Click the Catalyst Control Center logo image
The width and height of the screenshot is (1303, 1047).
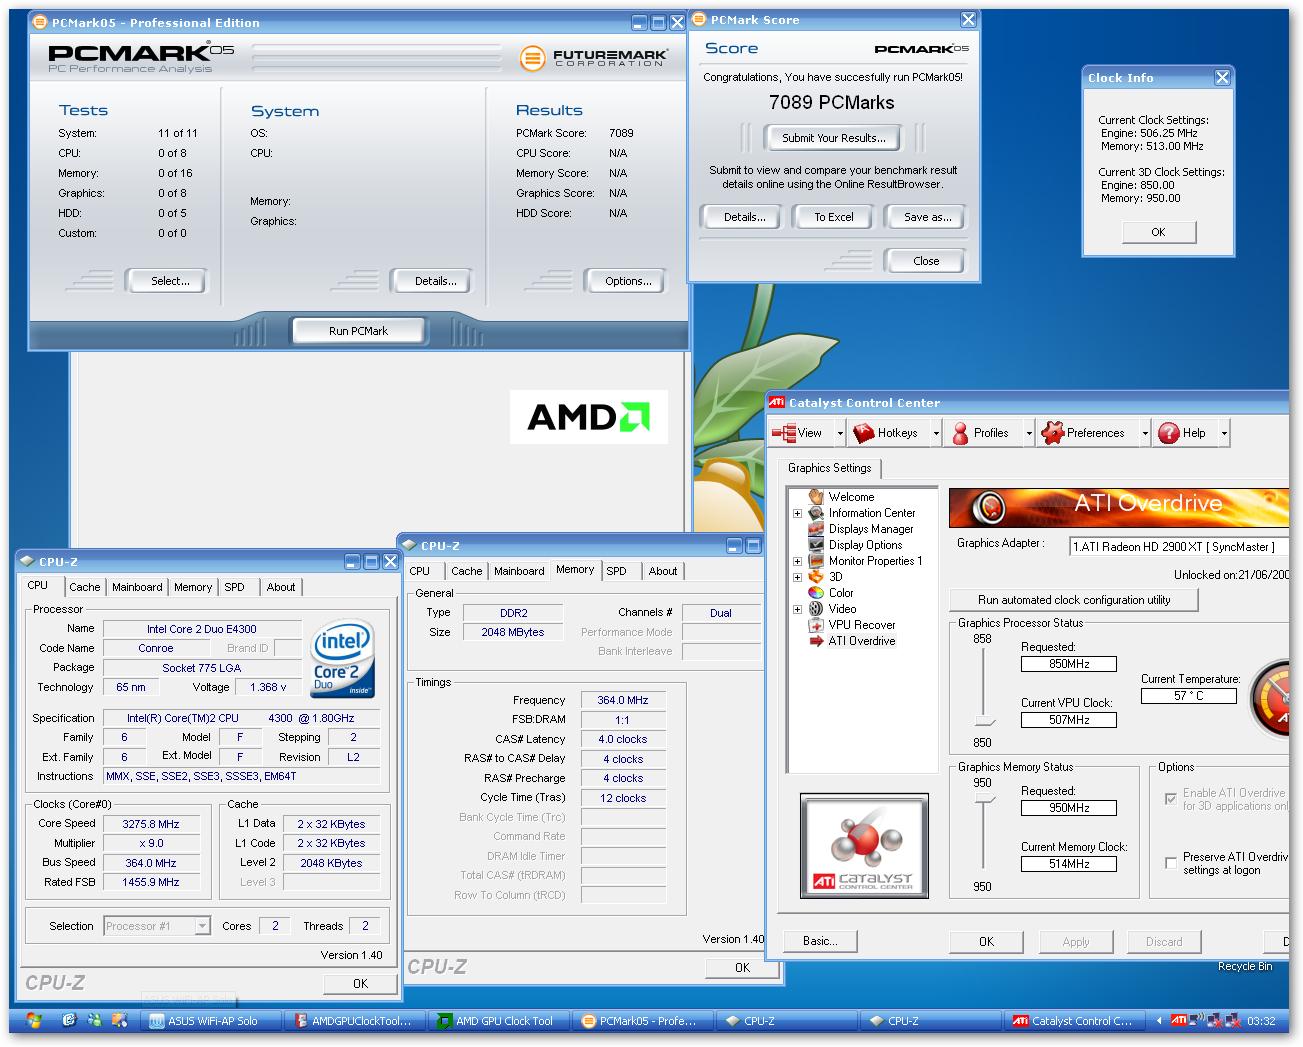click(x=864, y=846)
